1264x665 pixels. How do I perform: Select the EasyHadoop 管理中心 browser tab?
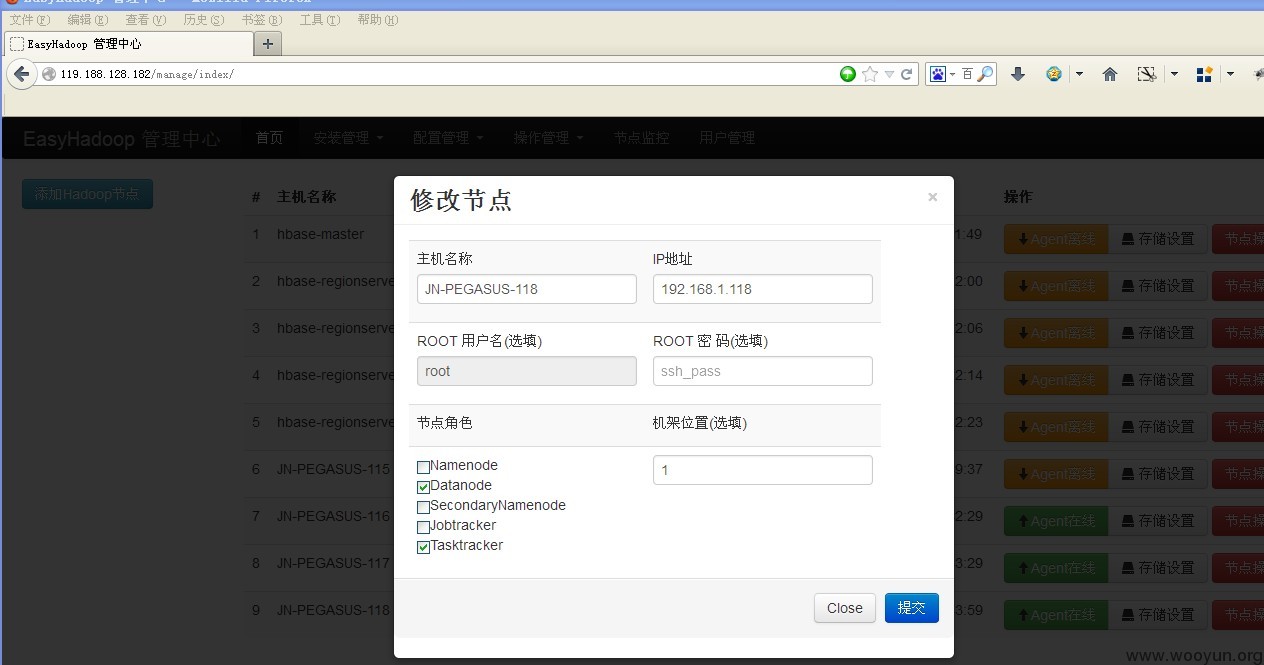pos(129,44)
